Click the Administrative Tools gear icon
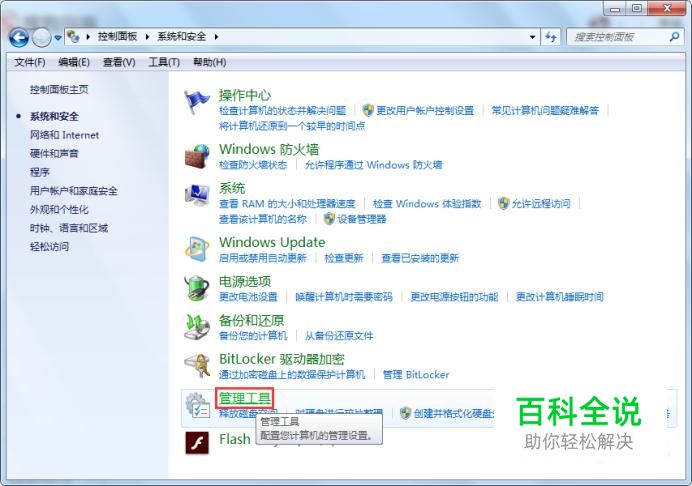This screenshot has height=486, width=692. tap(197, 405)
